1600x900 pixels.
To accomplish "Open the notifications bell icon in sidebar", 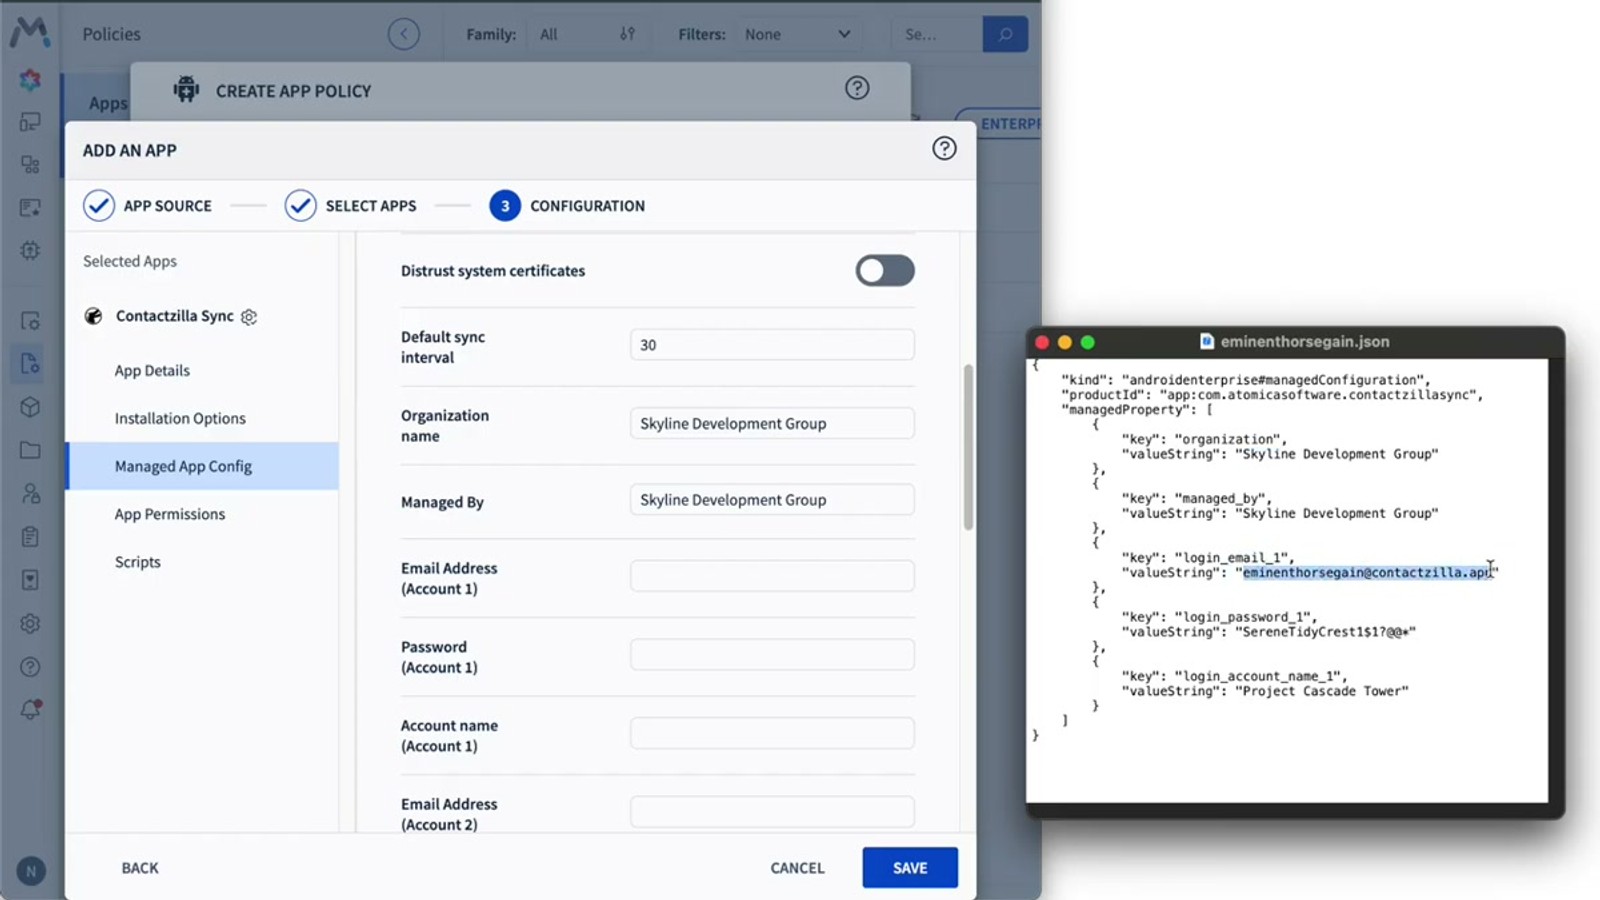I will point(30,709).
